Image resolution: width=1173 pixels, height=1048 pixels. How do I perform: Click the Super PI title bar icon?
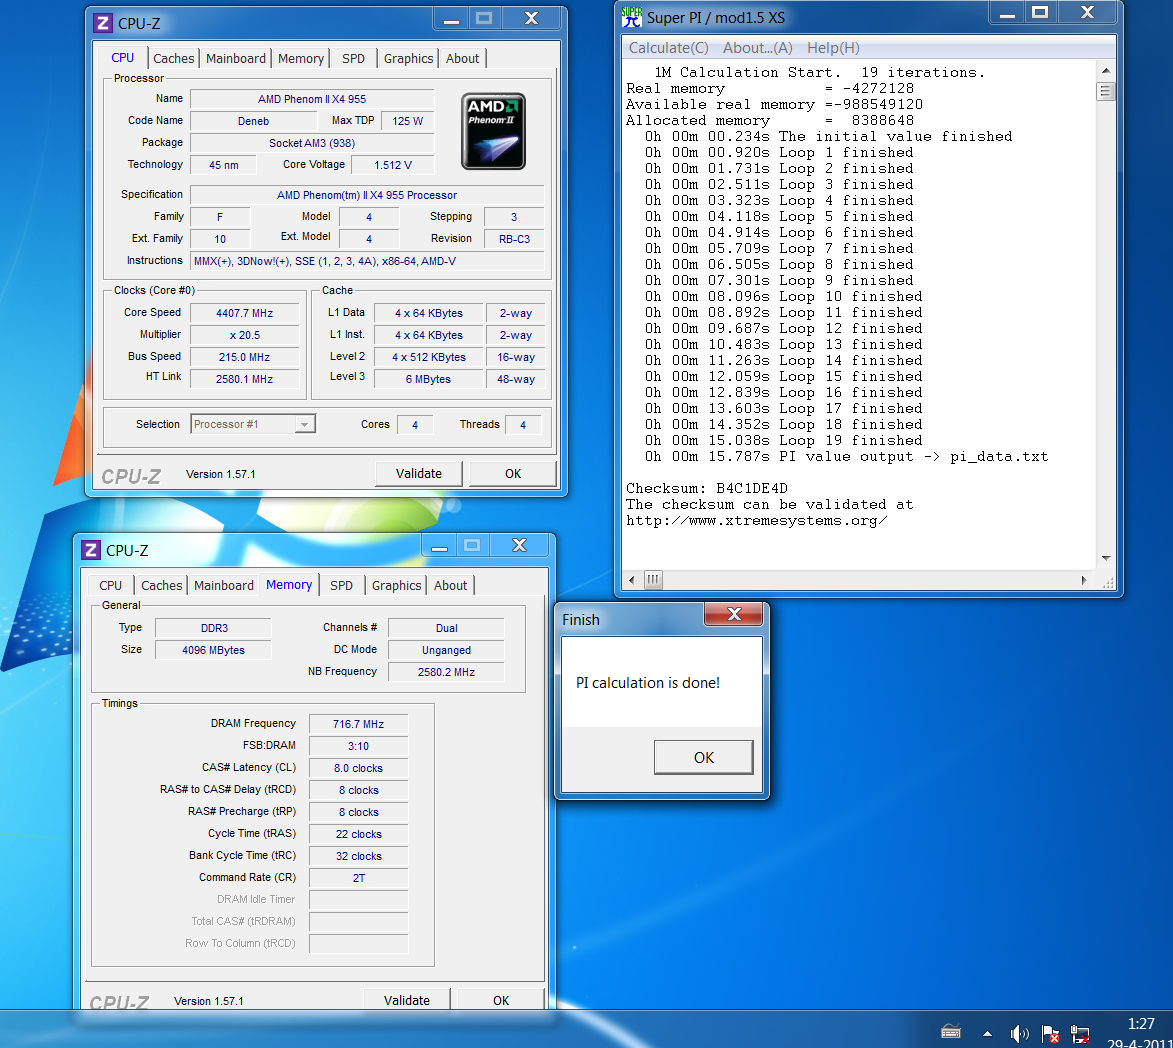tap(632, 17)
